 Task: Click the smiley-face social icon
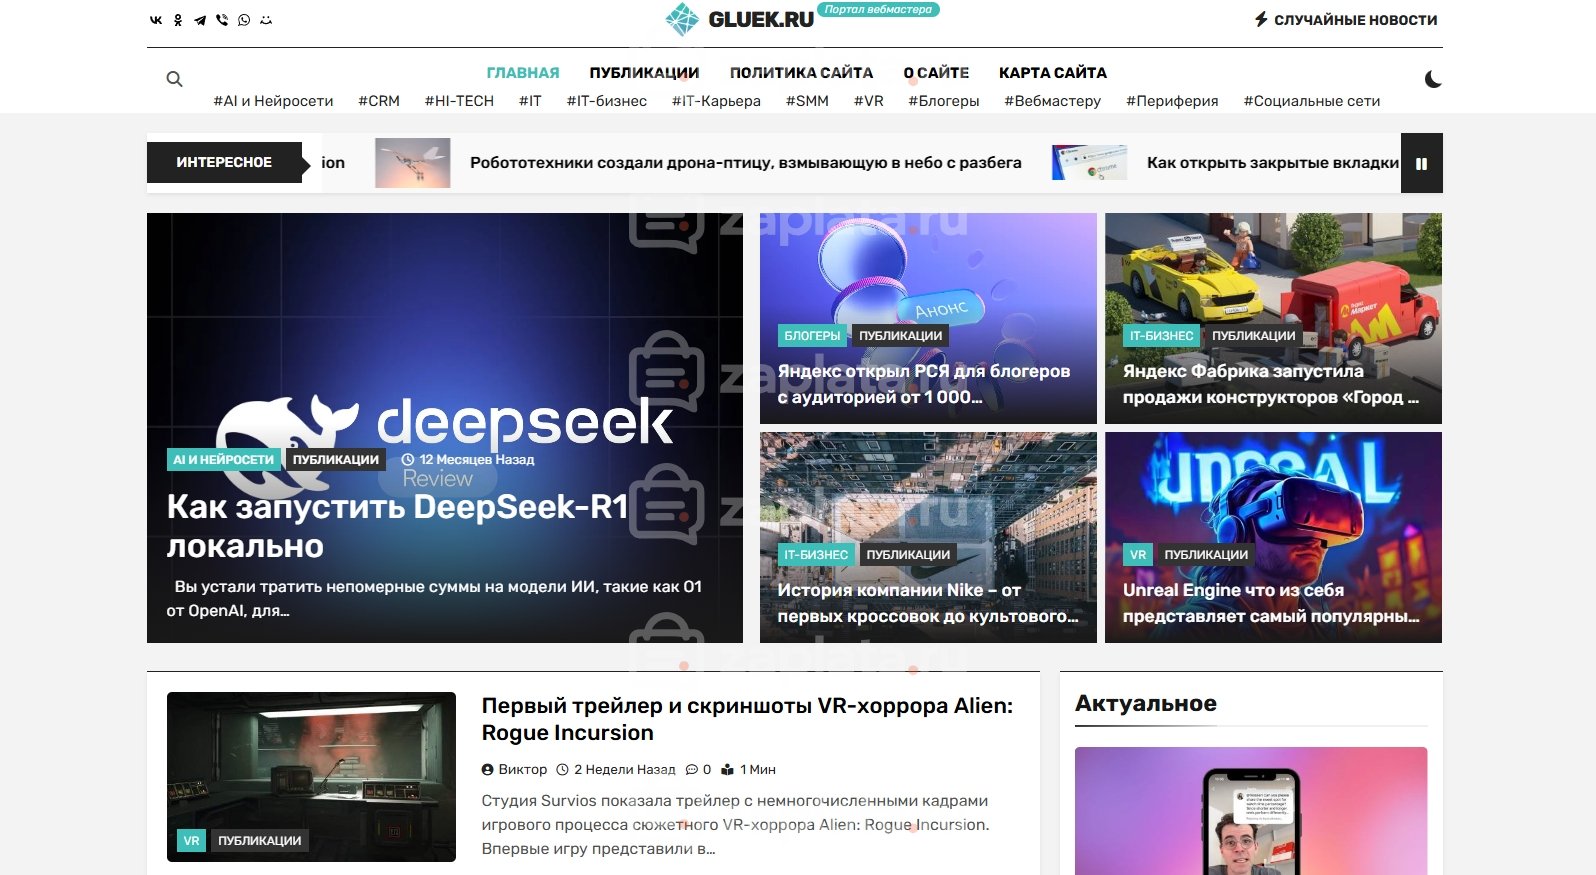(266, 20)
